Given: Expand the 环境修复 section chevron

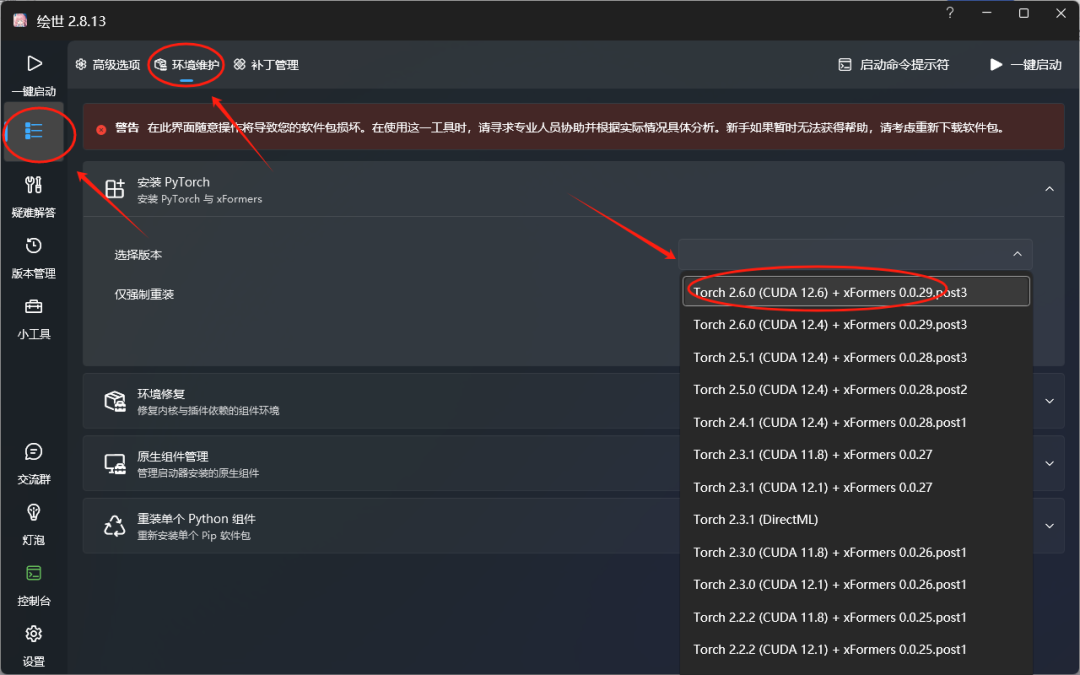Looking at the screenshot, I should tap(1049, 401).
